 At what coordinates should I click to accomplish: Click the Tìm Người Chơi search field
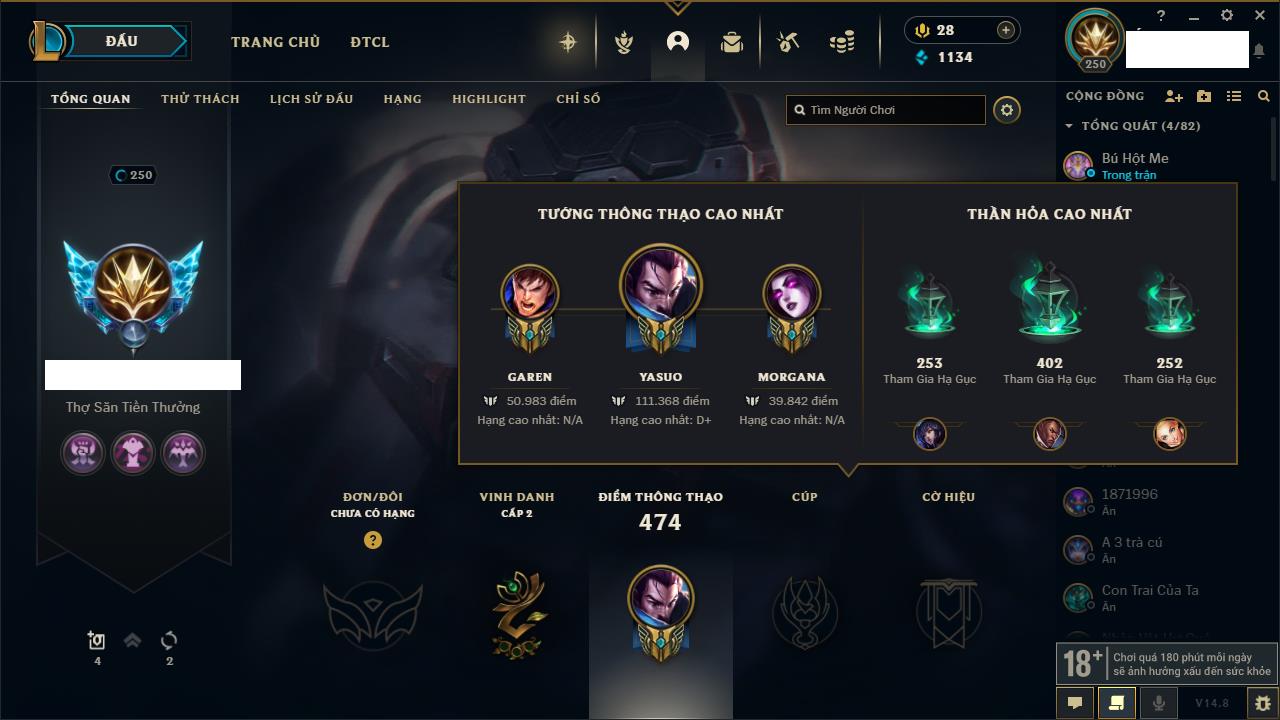(886, 110)
